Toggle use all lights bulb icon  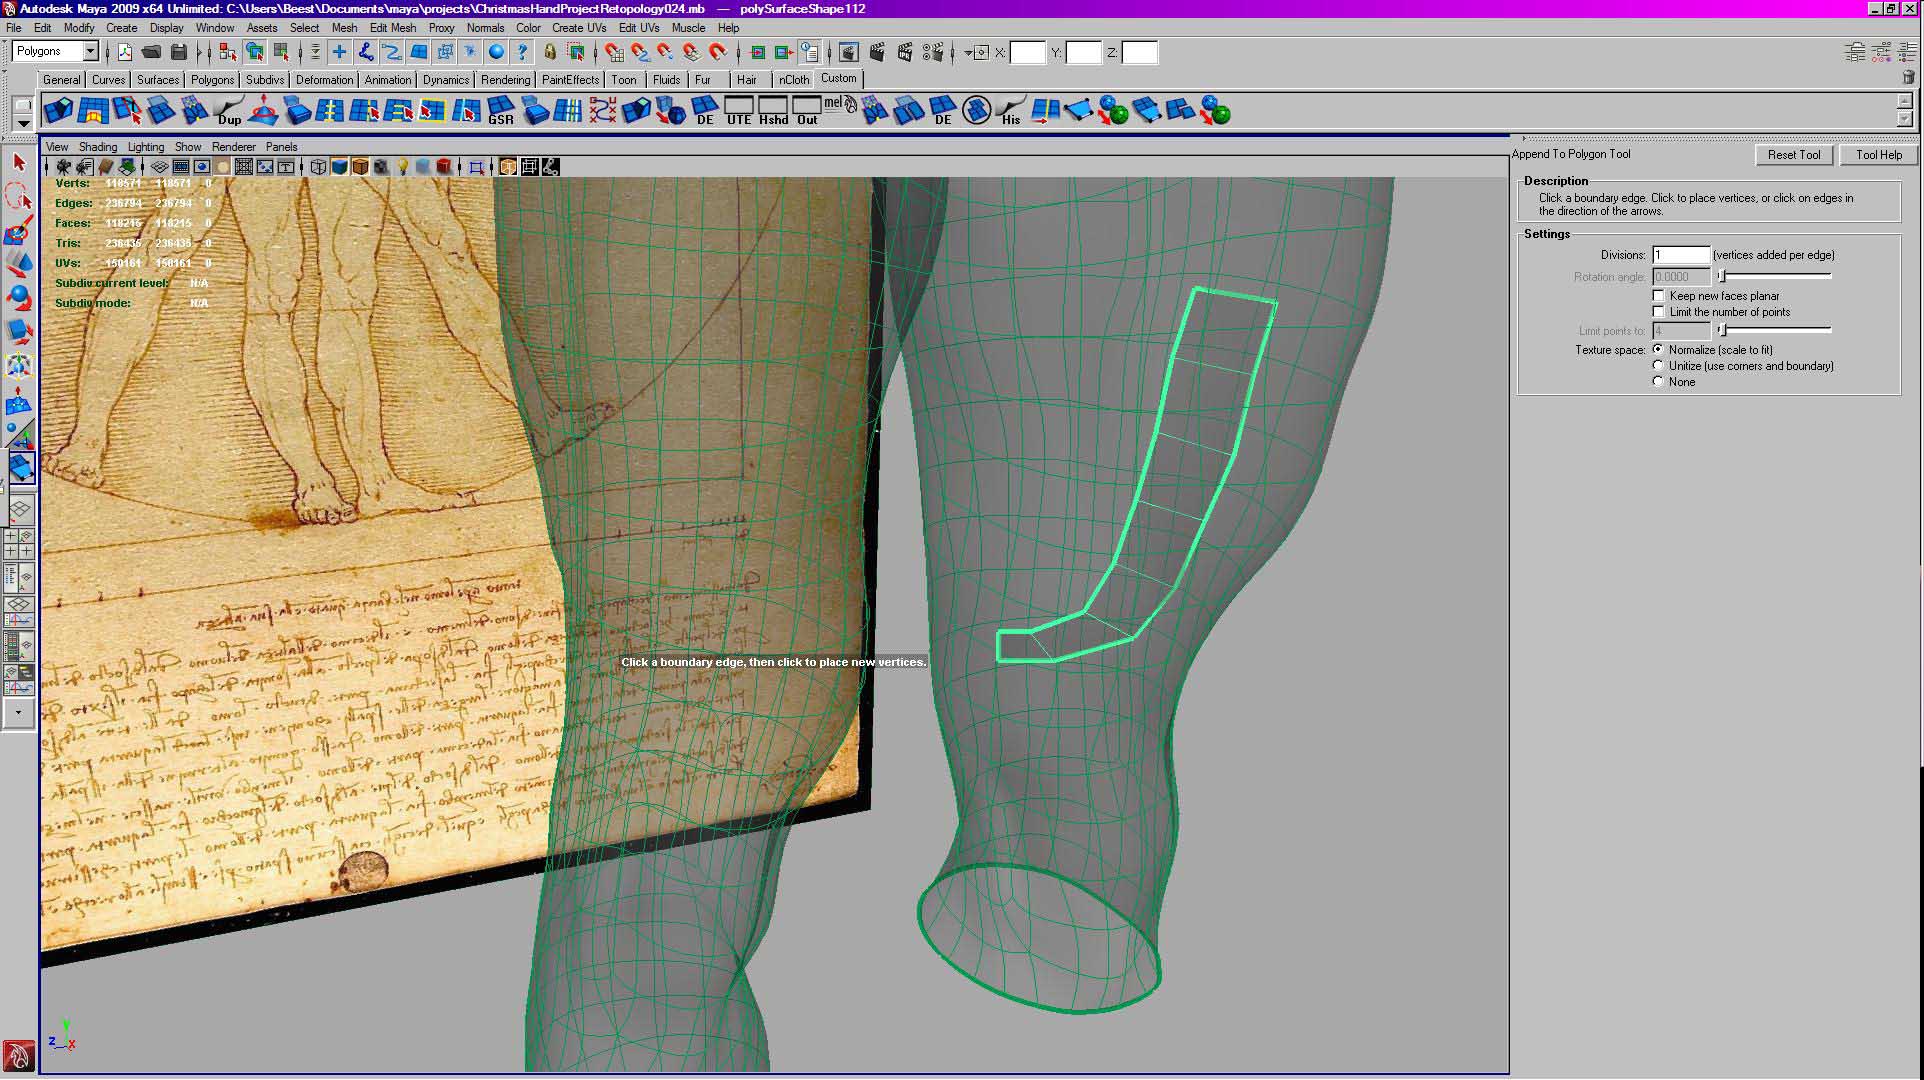click(402, 167)
